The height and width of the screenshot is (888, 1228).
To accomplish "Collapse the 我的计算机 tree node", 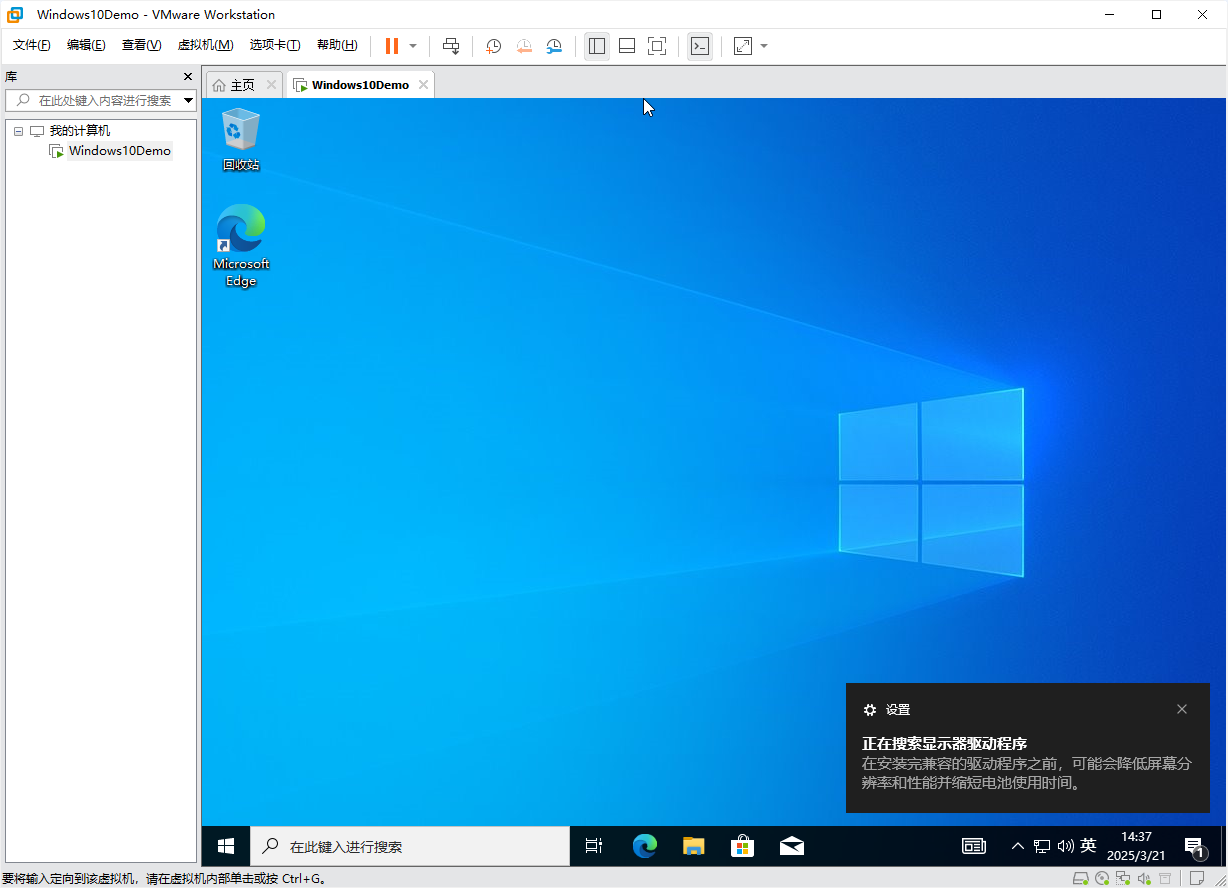I will [18, 131].
